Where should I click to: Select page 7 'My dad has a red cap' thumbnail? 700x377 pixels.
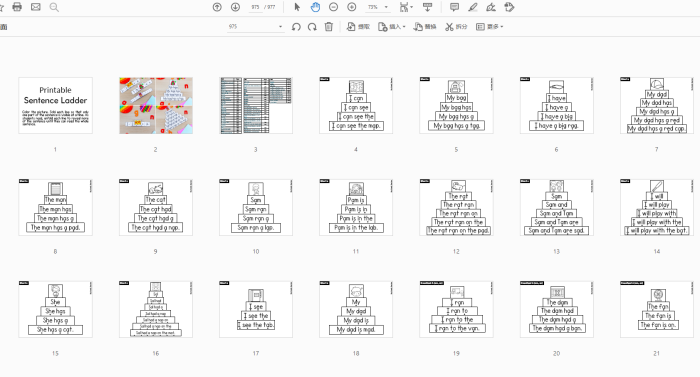[657, 105]
